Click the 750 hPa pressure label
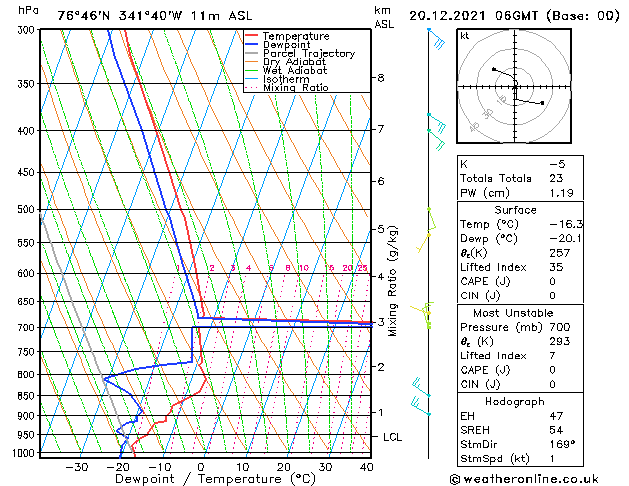 28,352
